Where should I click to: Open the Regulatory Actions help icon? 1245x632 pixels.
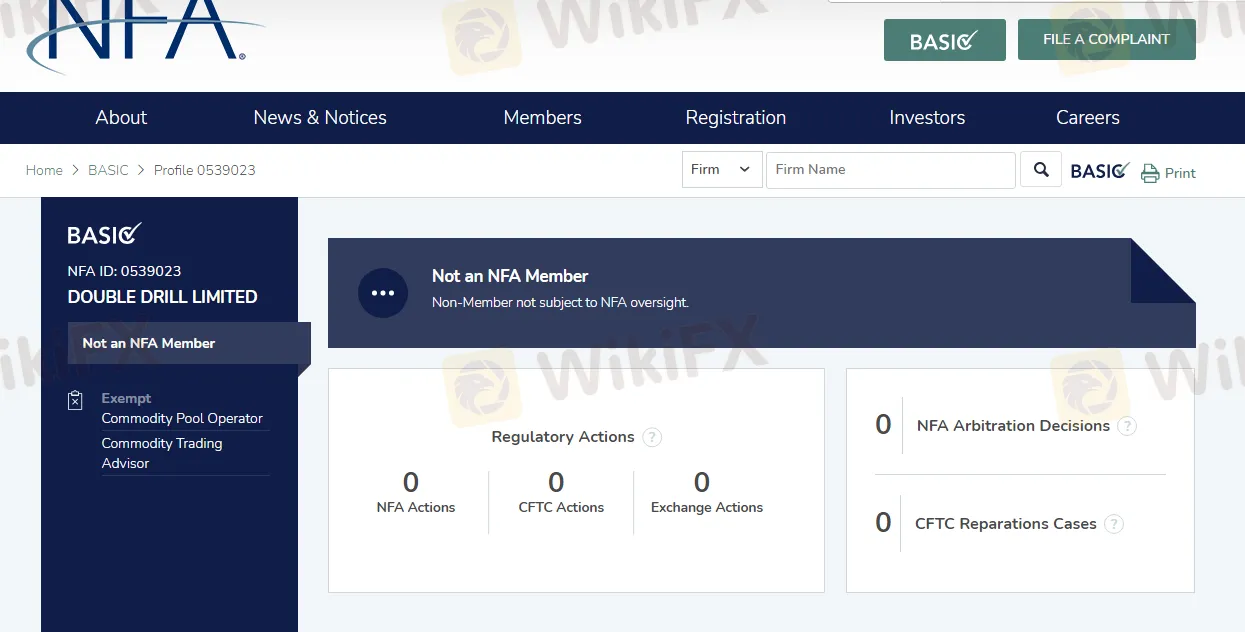click(652, 437)
